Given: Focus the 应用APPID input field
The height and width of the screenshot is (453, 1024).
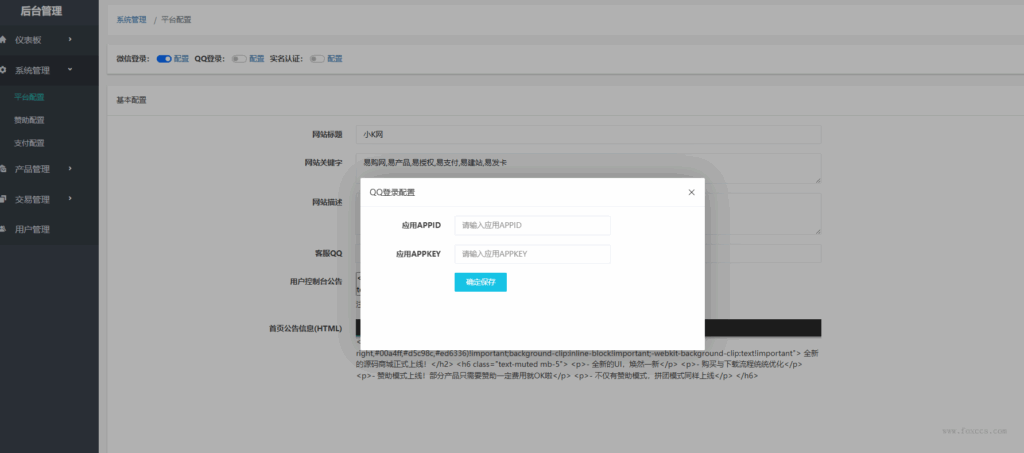Looking at the screenshot, I should pyautogui.click(x=532, y=225).
